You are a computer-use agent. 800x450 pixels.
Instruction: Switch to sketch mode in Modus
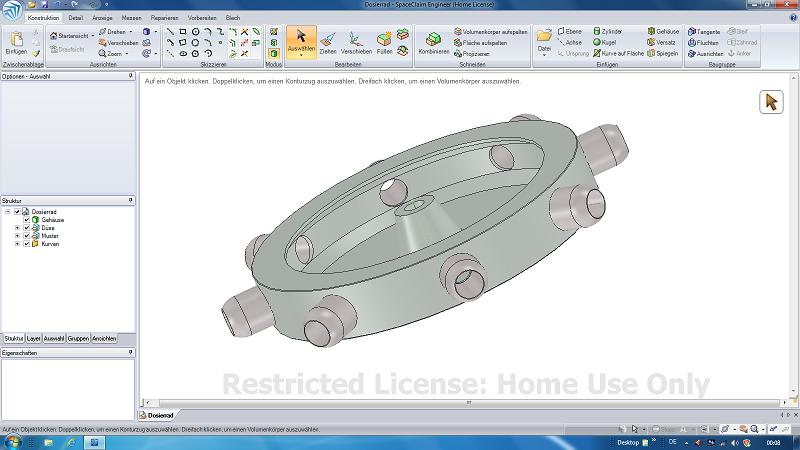coord(274,32)
